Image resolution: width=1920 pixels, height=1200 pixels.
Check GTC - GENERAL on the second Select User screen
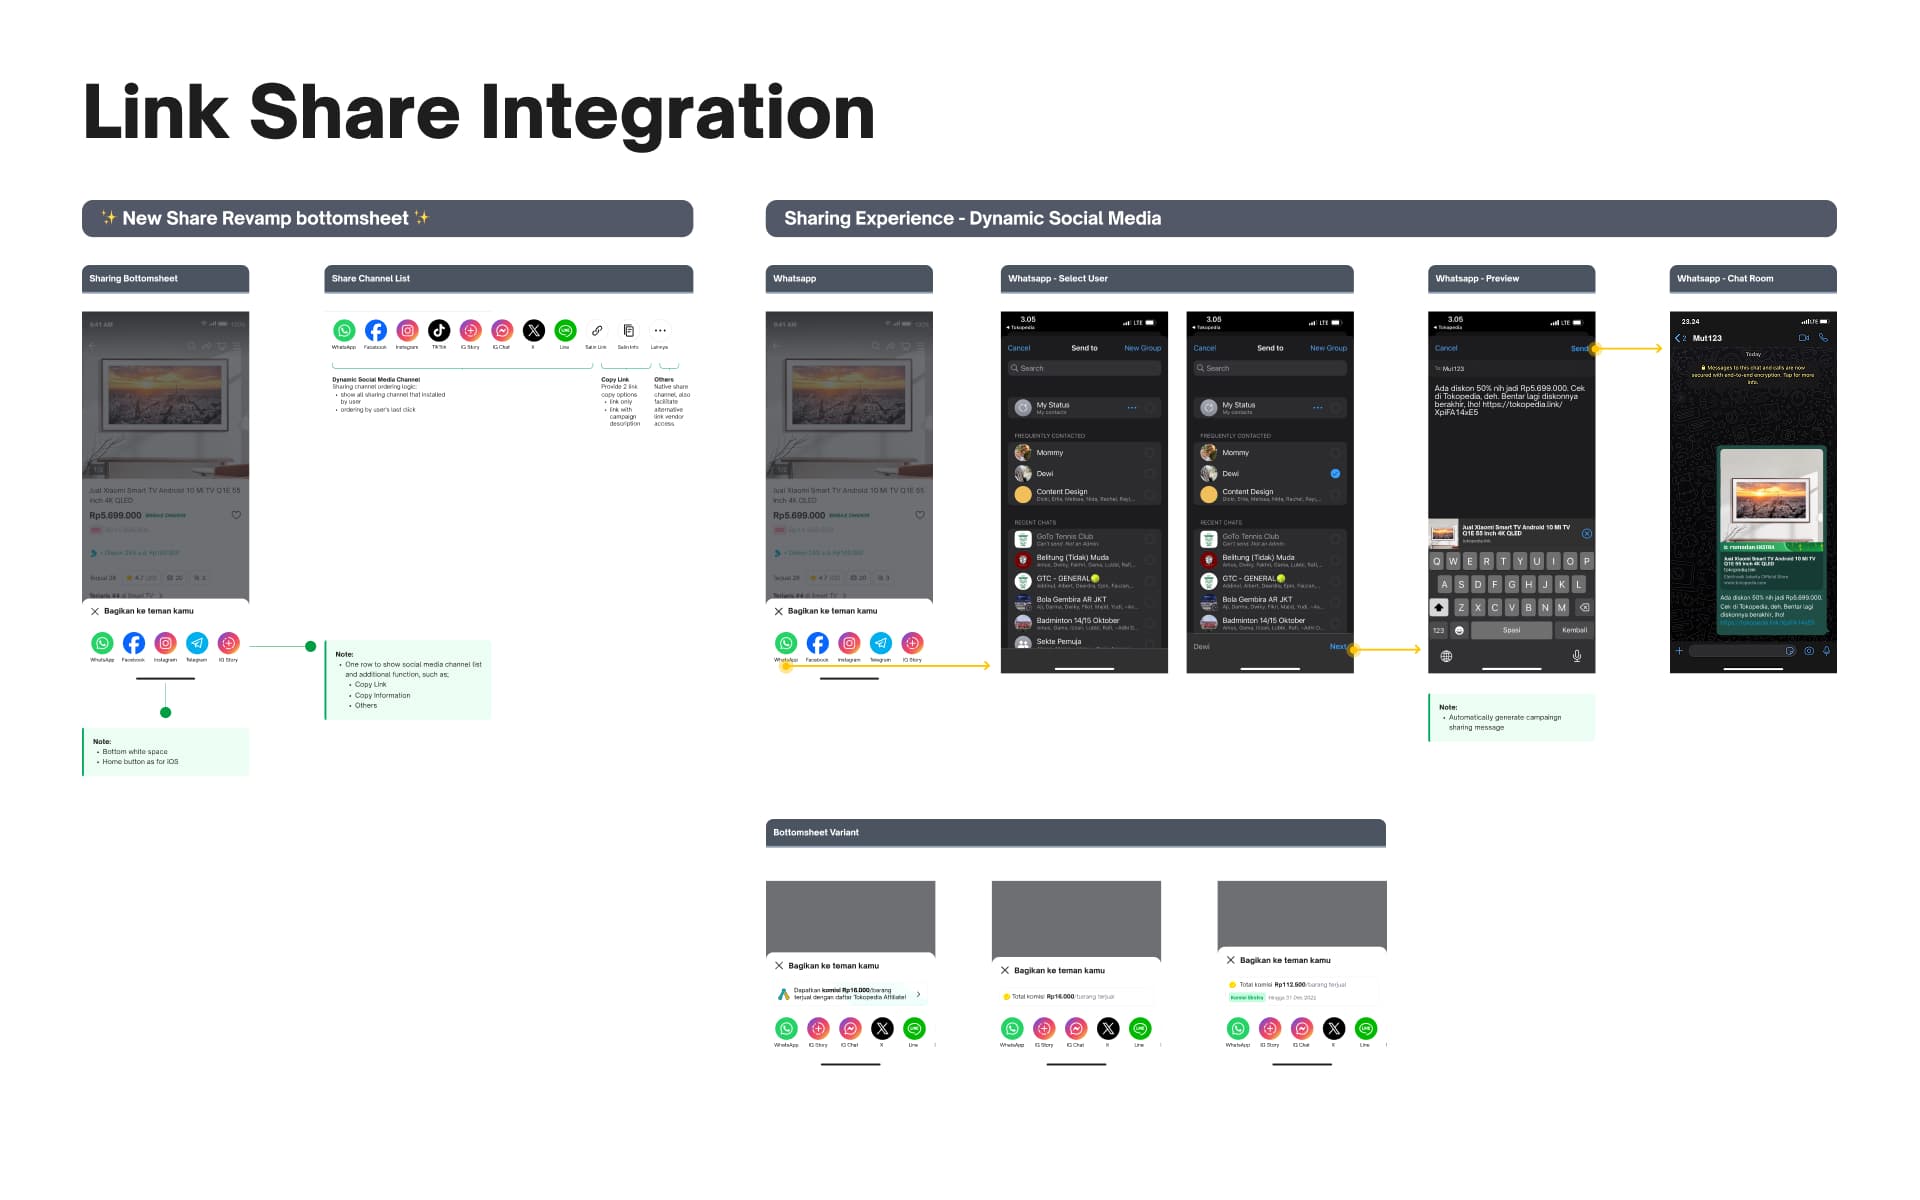1335,580
